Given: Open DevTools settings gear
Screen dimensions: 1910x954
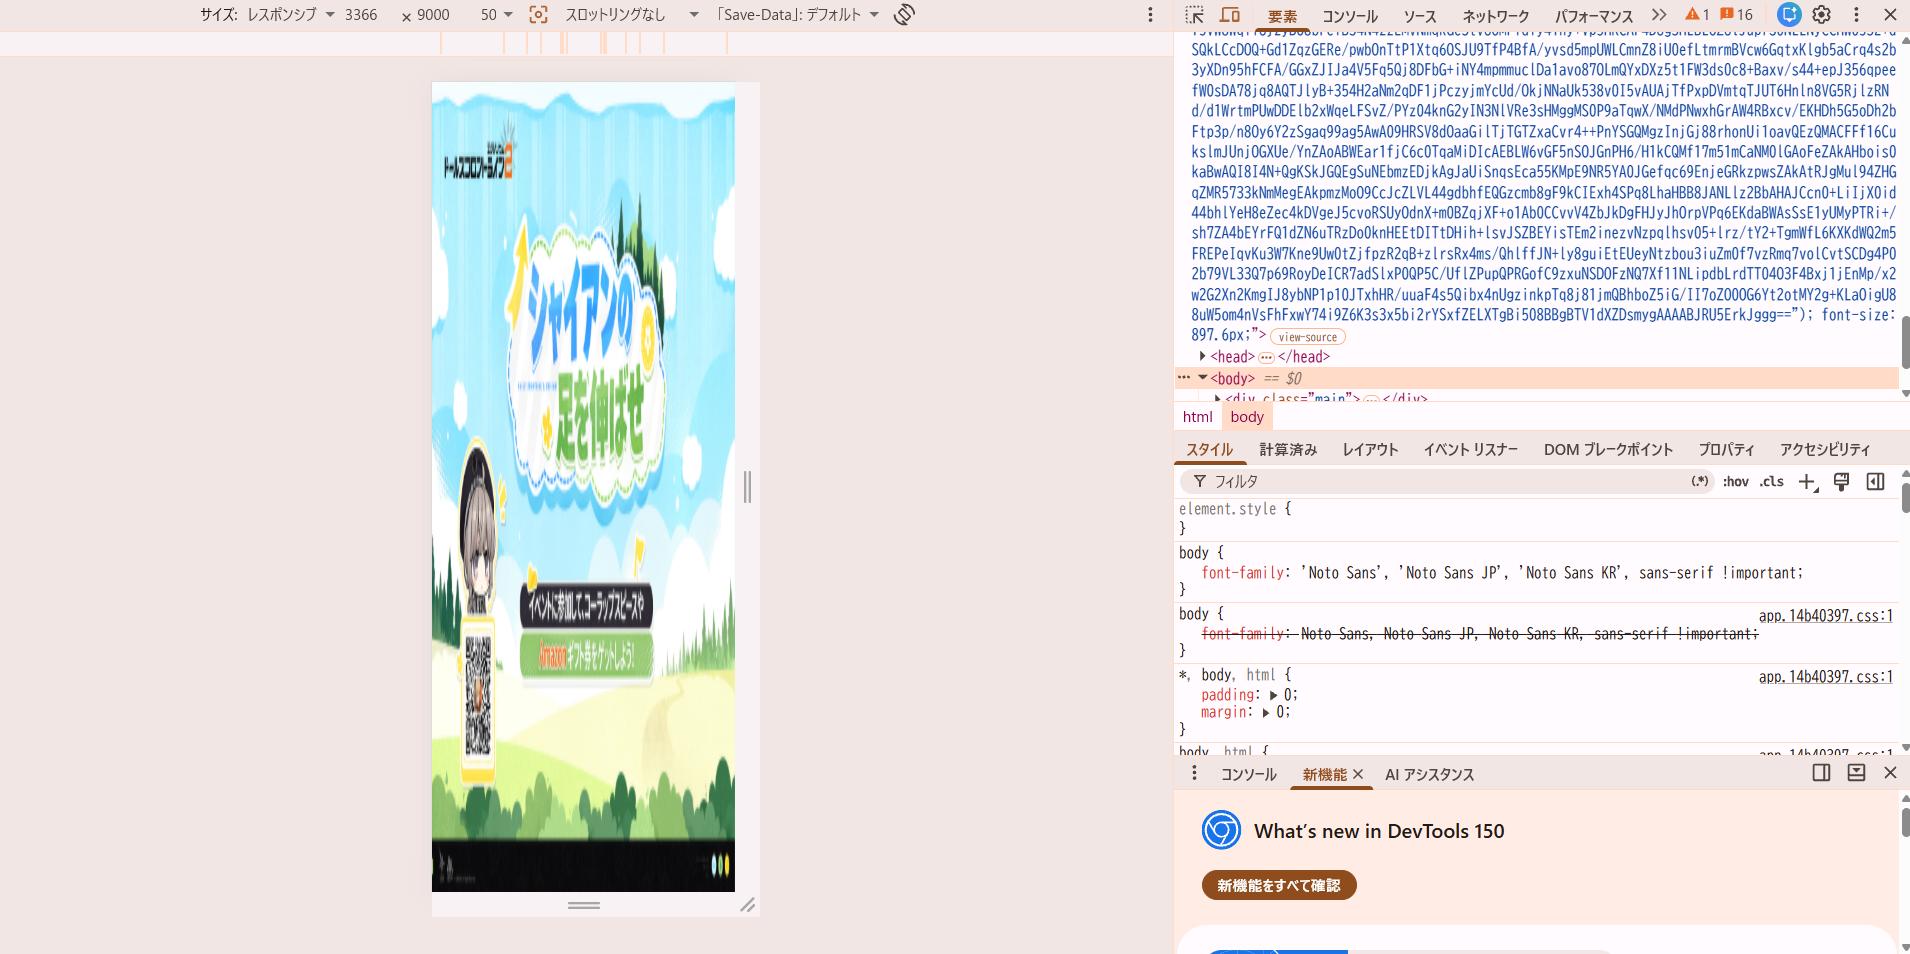Looking at the screenshot, I should coord(1822,15).
